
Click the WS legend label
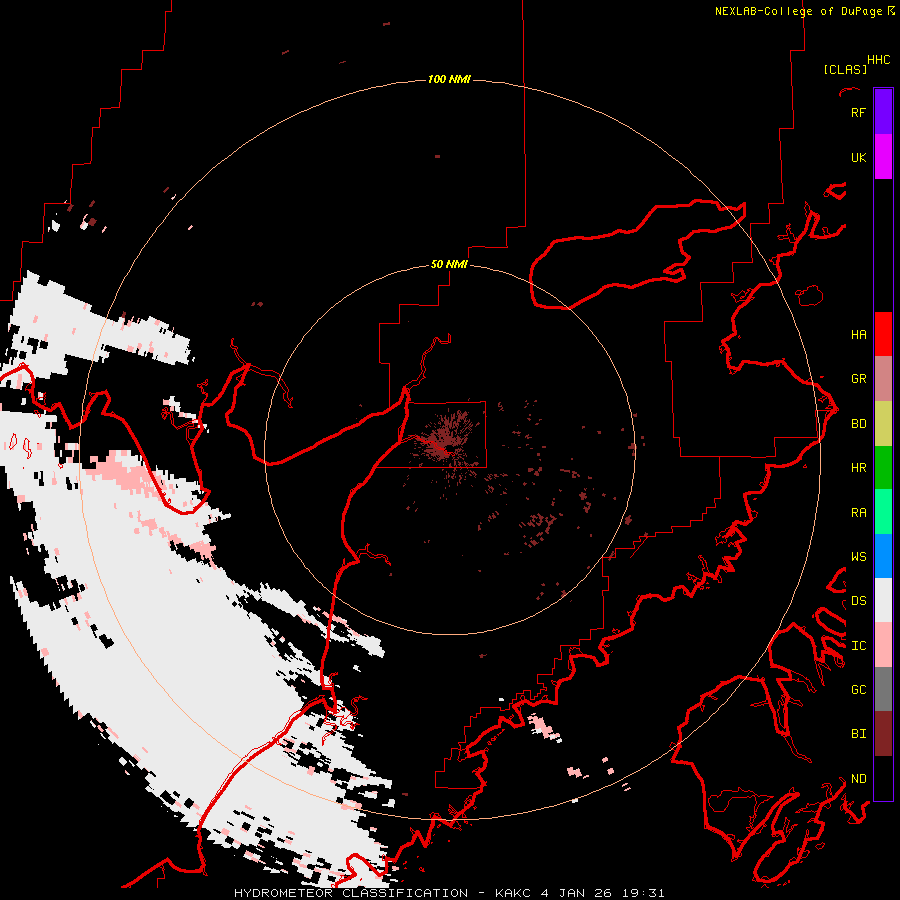[858, 556]
